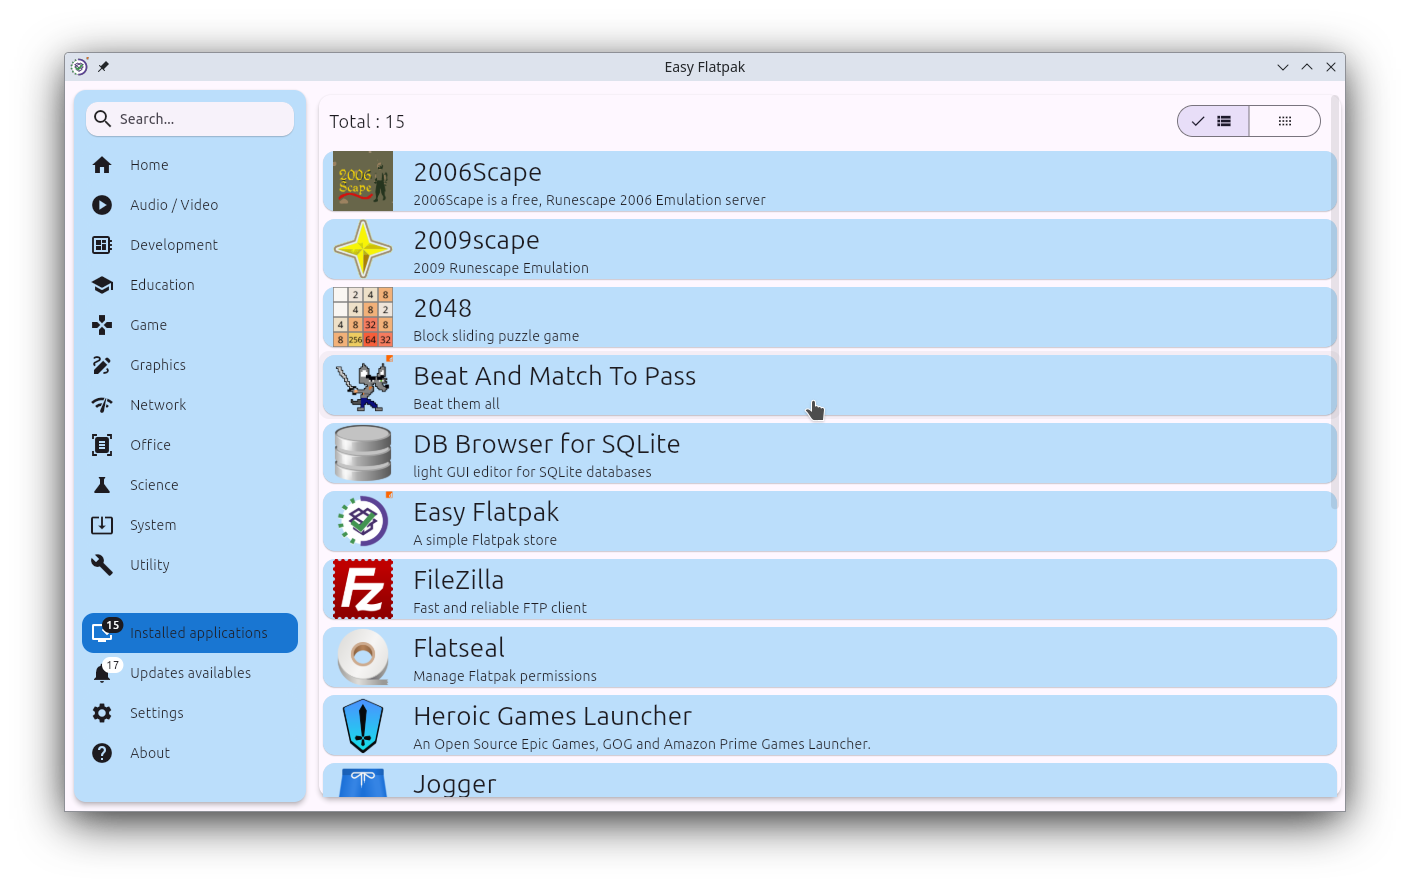Image resolution: width=1410 pixels, height=888 pixels.
Task: Click 'light GUI editor for SQLite databases' text
Action: [x=532, y=472]
